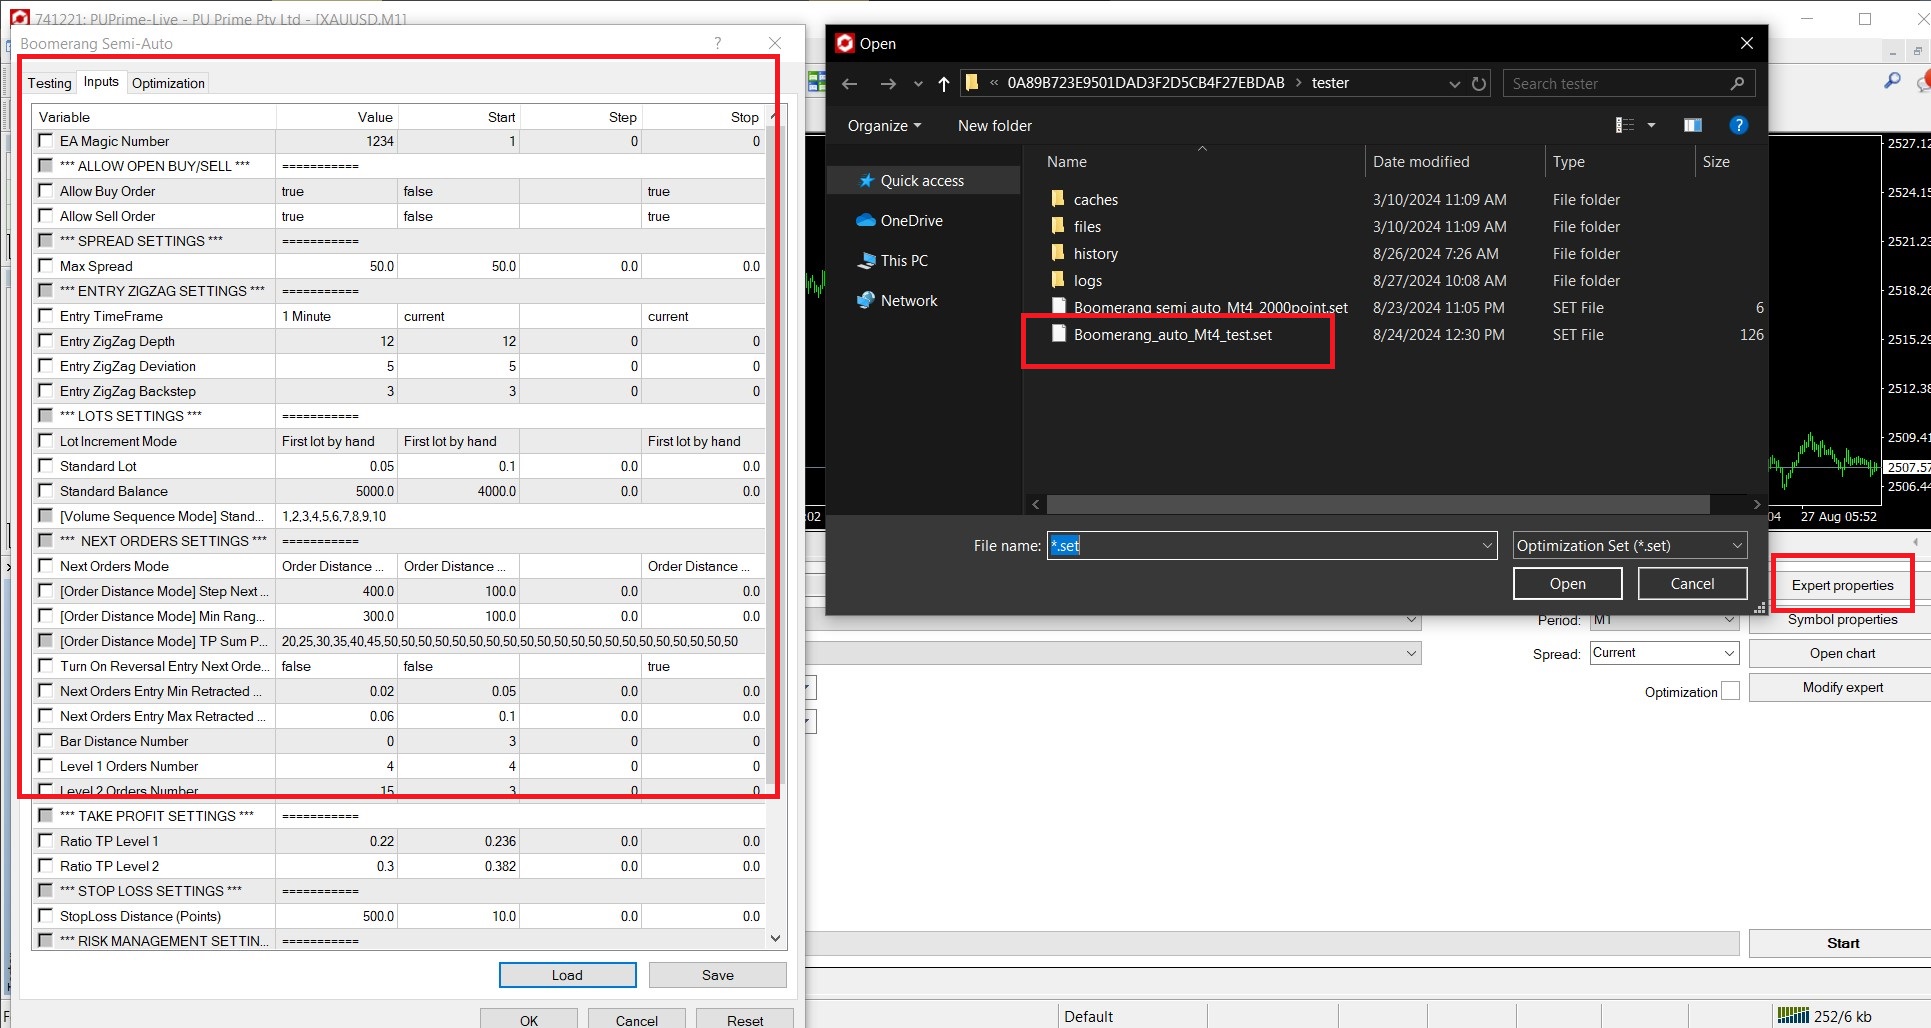The image size is (1931, 1028).
Task: Click the Open chart button
Action: click(x=1842, y=654)
